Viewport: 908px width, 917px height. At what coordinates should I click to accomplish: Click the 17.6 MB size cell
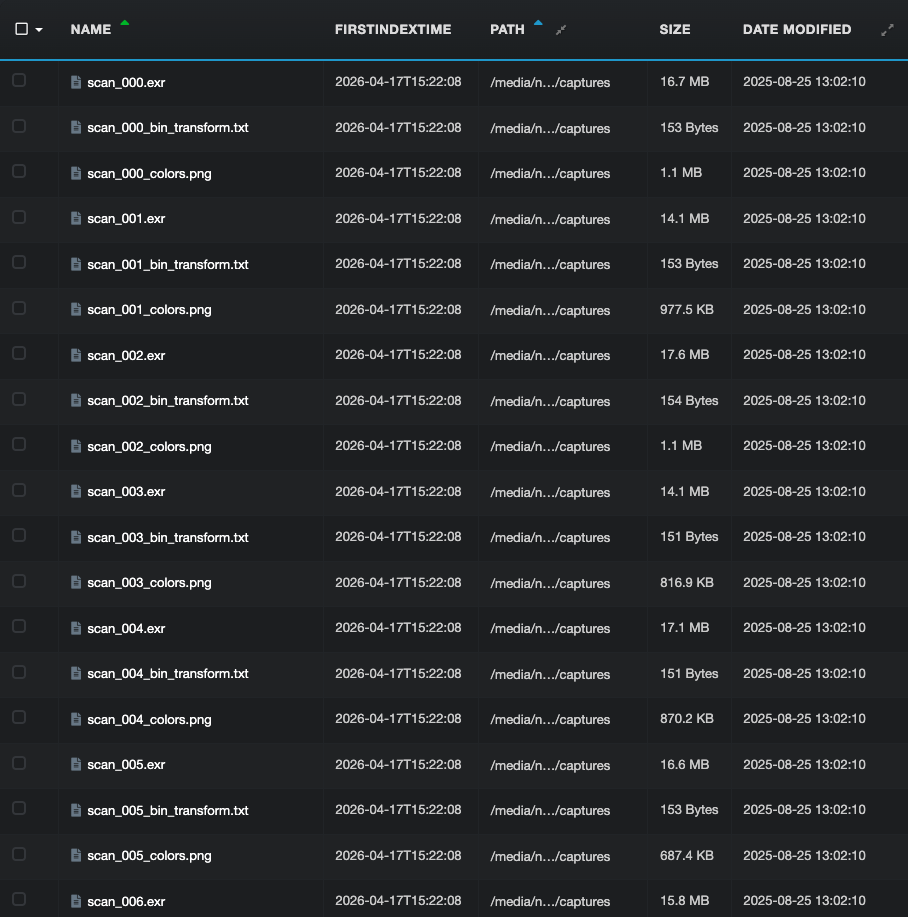click(x=685, y=354)
